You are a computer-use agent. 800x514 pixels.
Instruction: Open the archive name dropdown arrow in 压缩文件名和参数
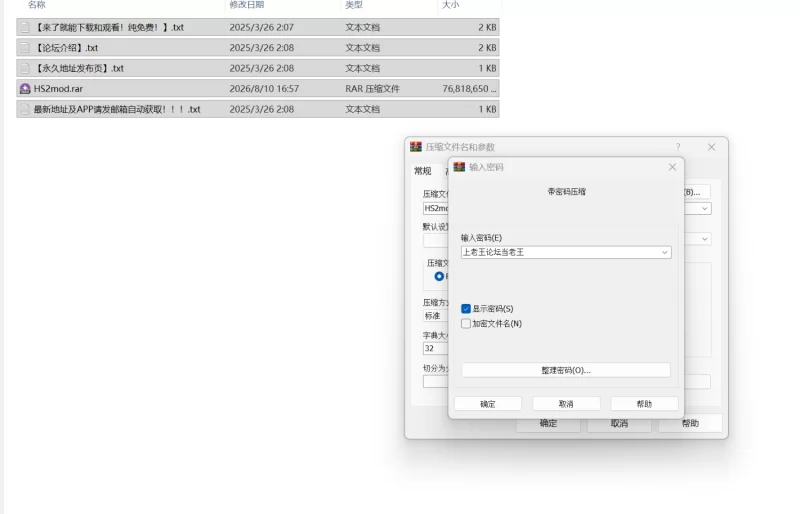tap(705, 208)
